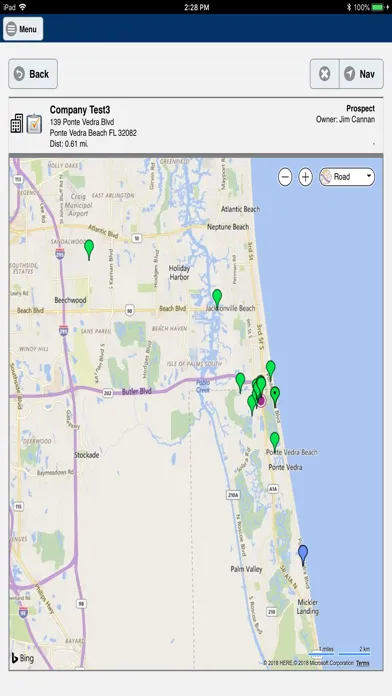
Task: Click the Holiday Harbor map label
Action: tap(179, 273)
